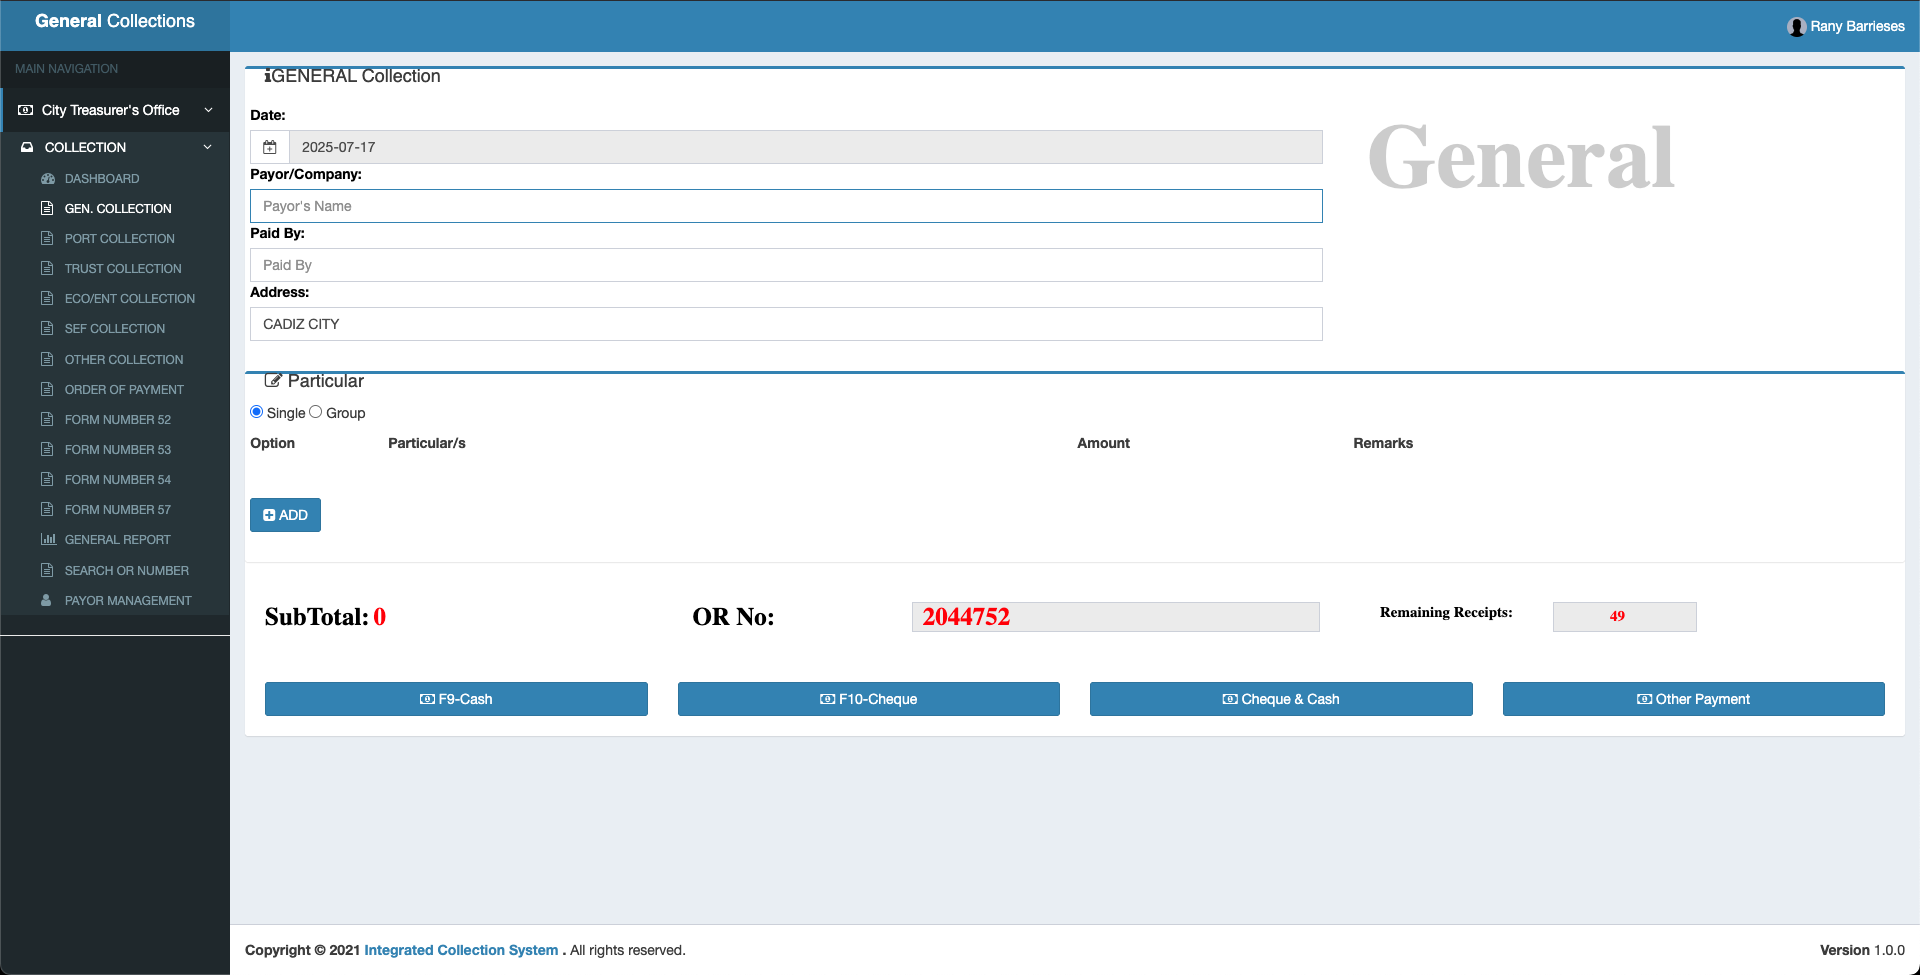Pay using the F9-Cash button
Image resolution: width=1920 pixels, height=975 pixels.
pyautogui.click(x=456, y=699)
